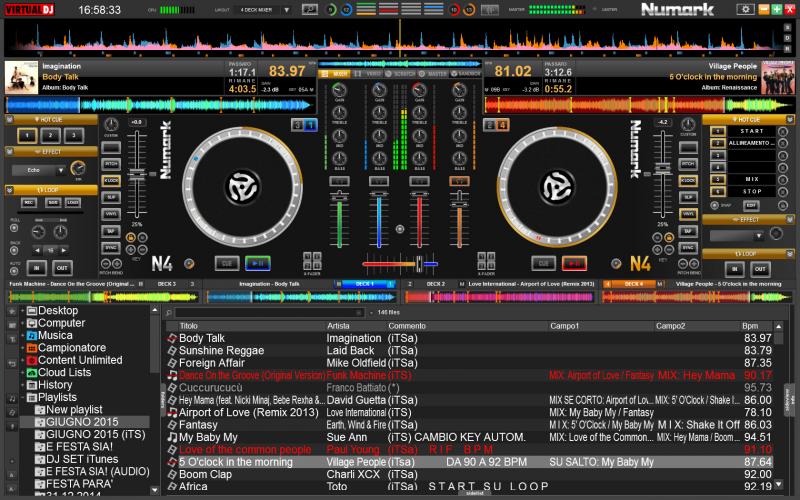Viewport: 800px width, 500px height.
Task: Collapse the right deck HOT CUE panel
Action: coord(790,119)
